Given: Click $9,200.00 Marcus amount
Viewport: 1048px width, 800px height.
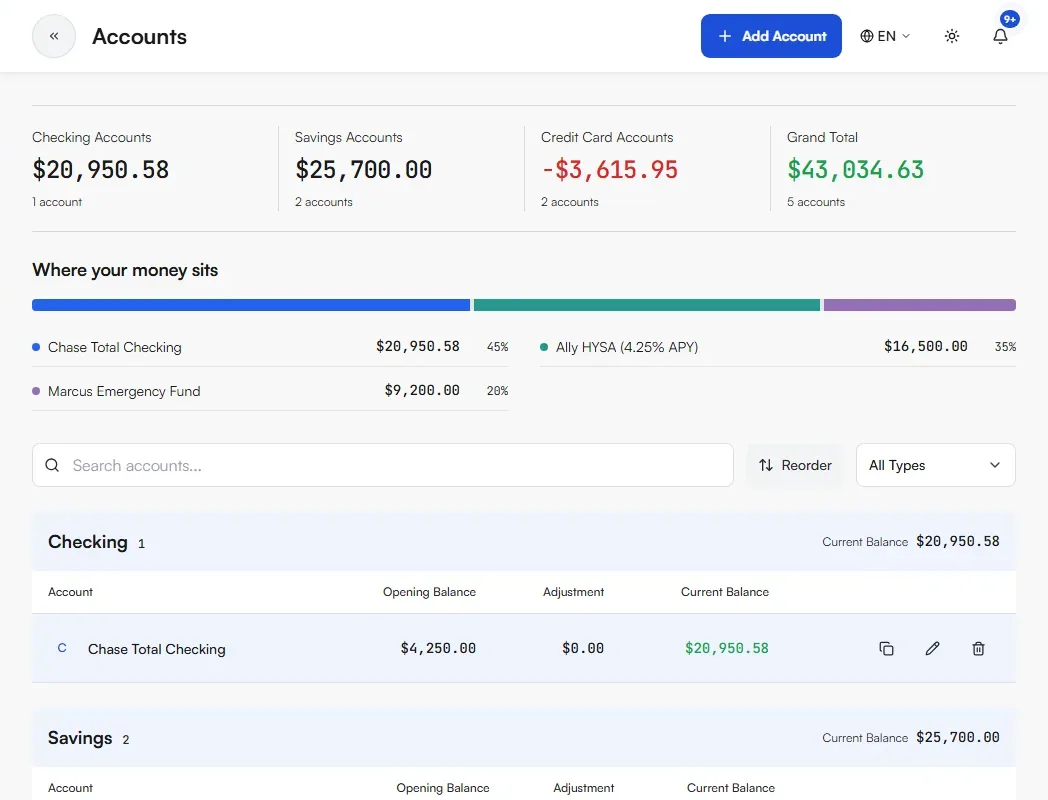Looking at the screenshot, I should pos(422,390).
